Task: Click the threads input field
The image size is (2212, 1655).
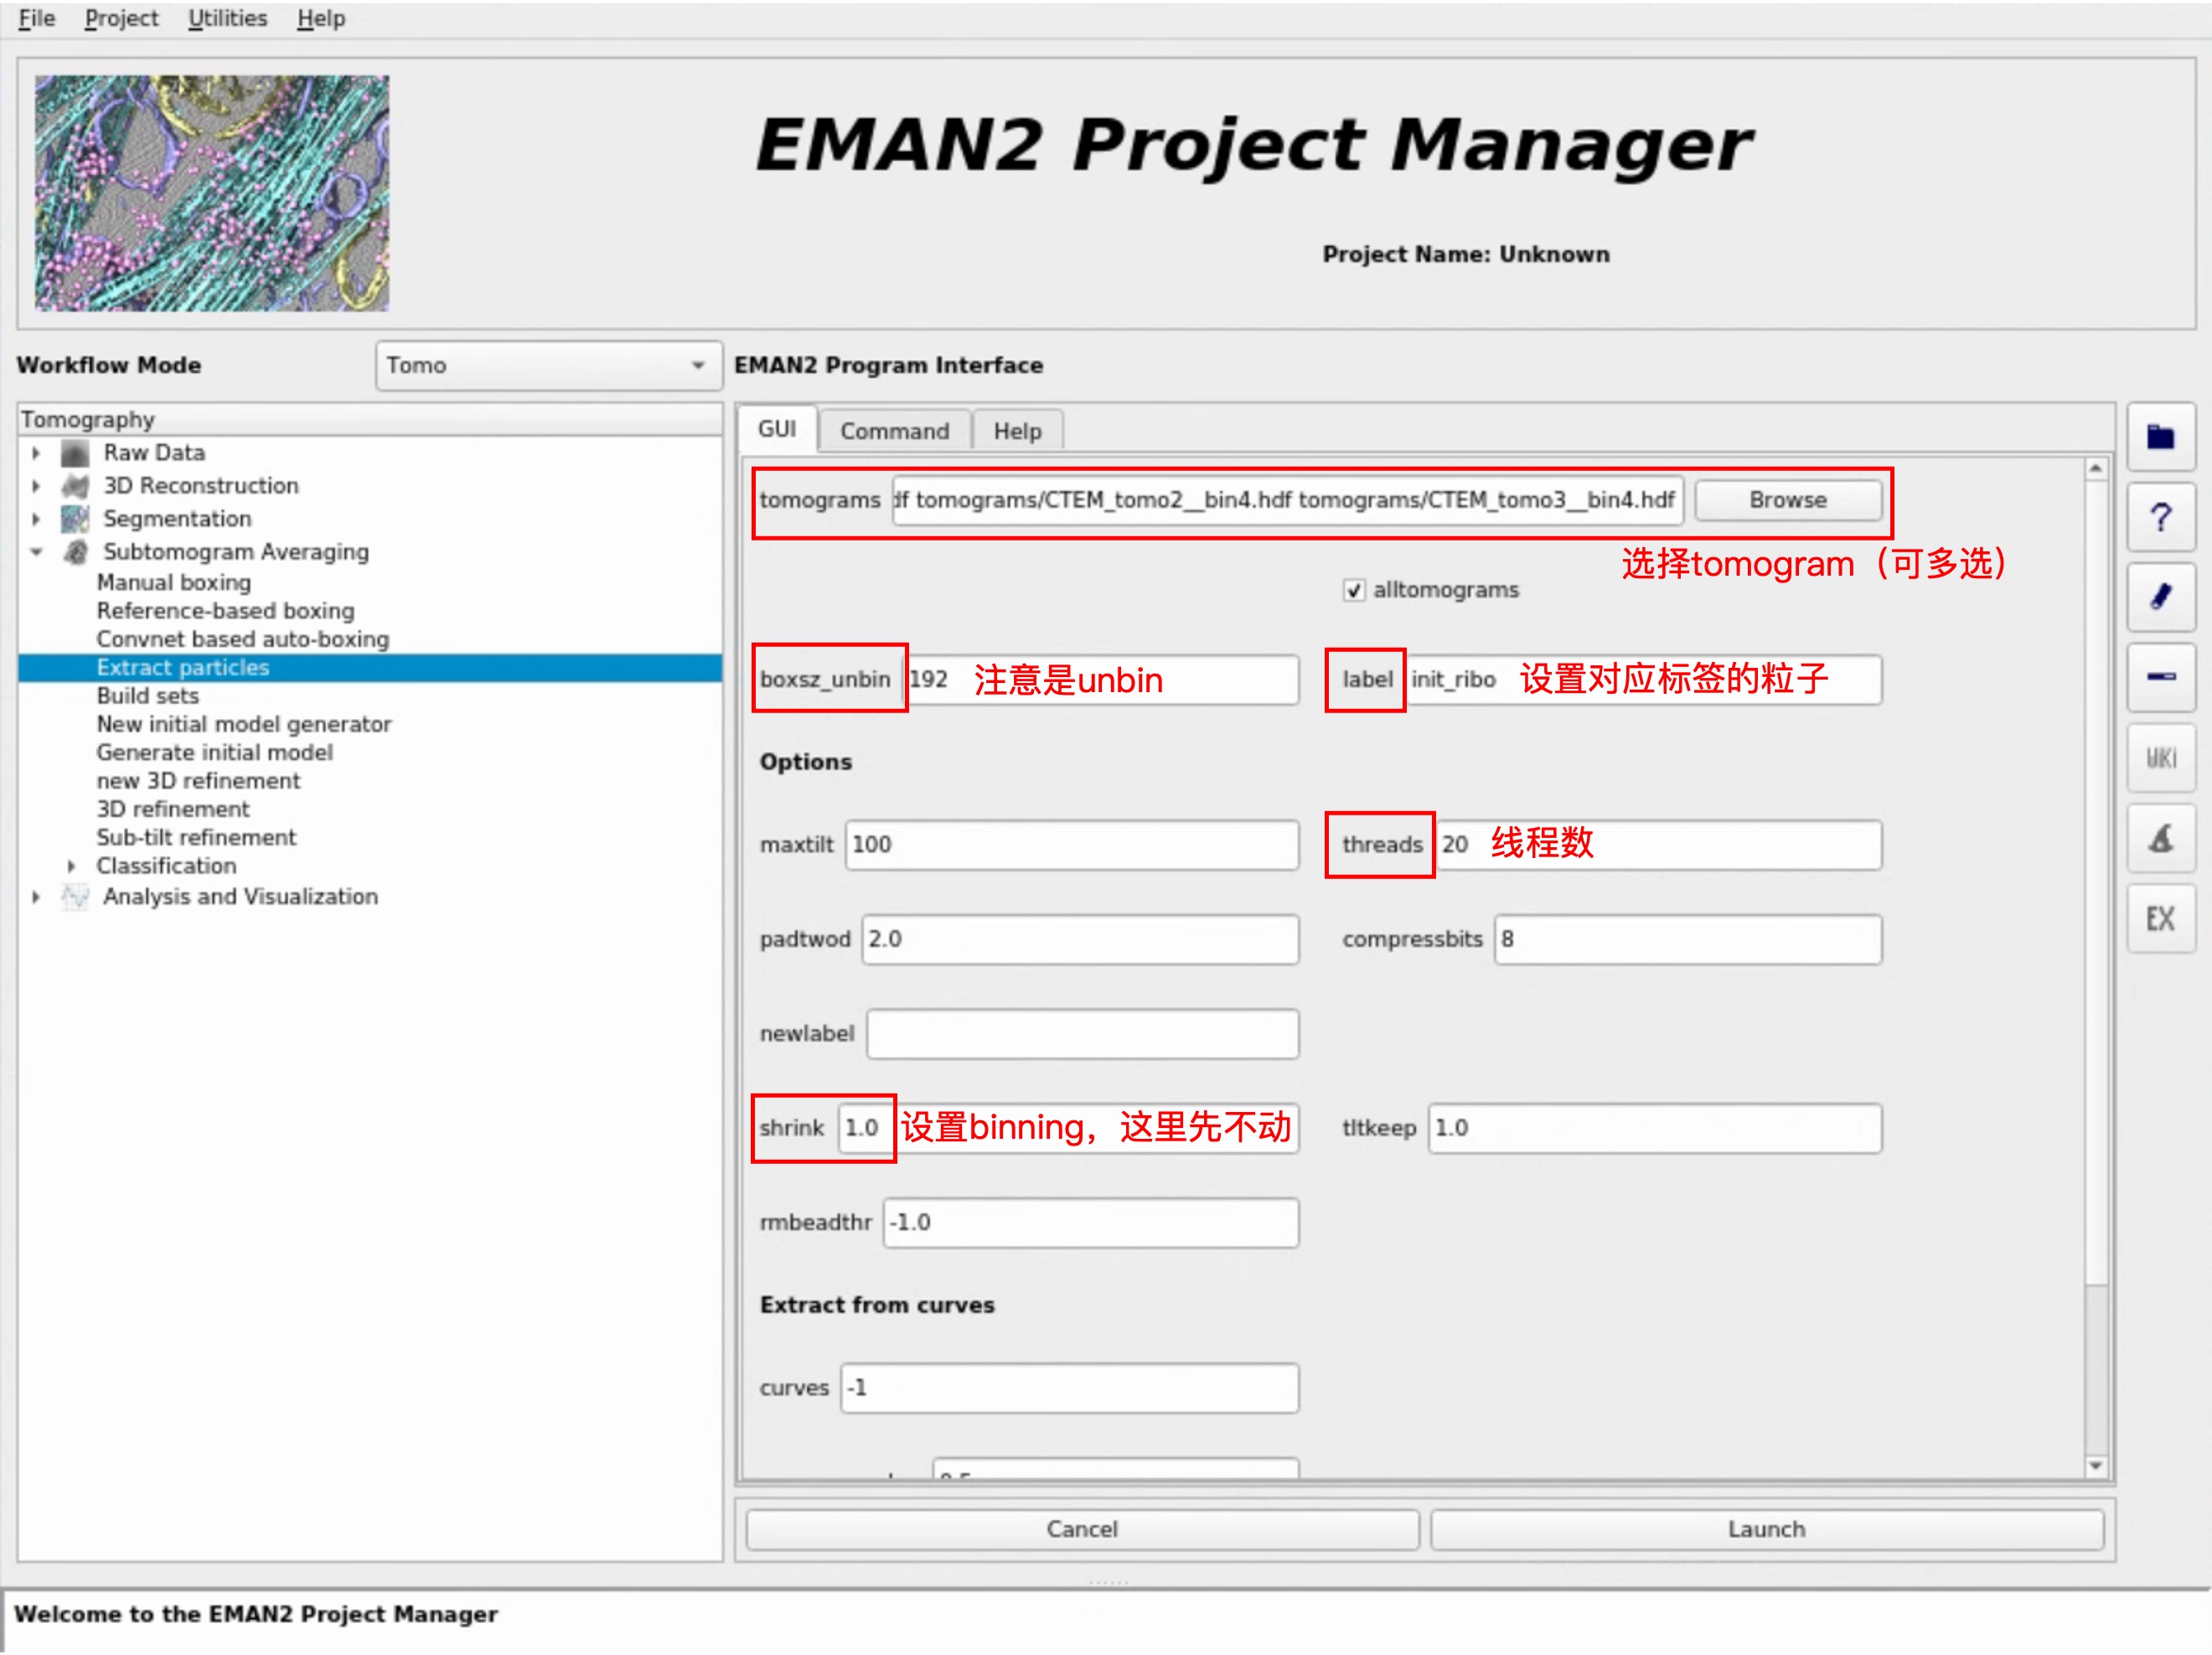Action: 1658,845
